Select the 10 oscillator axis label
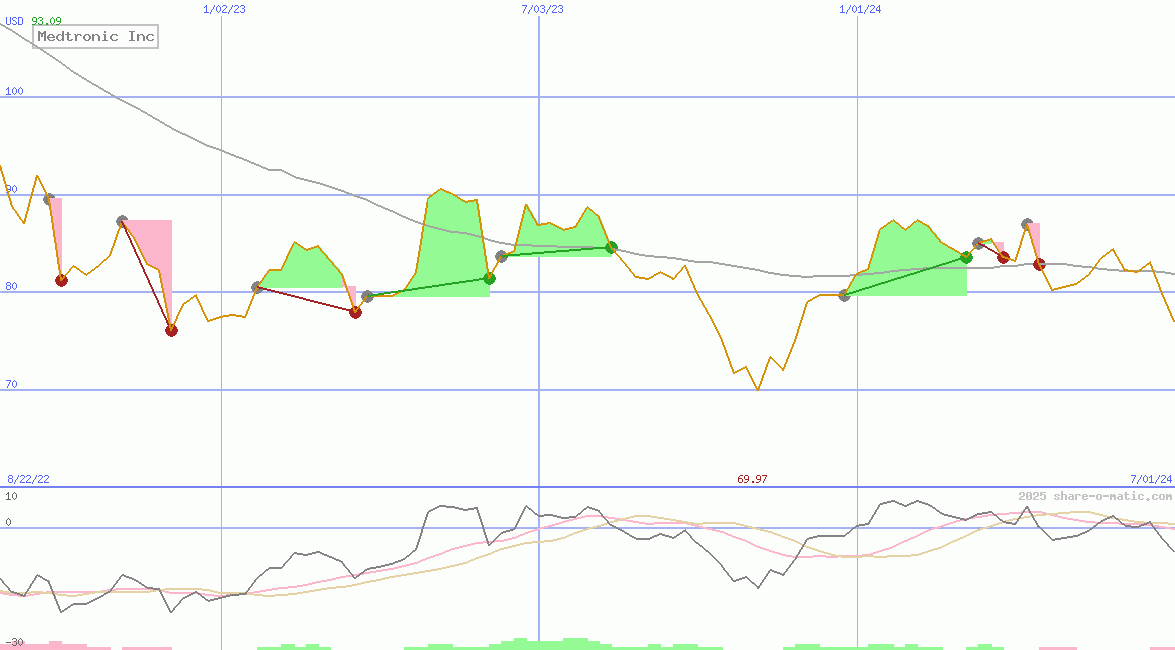The width and height of the screenshot is (1175, 650). pos(11,496)
